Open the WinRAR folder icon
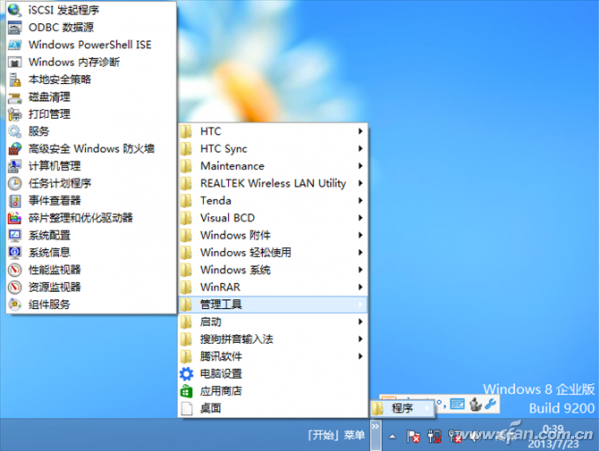This screenshot has height=451, width=600. [186, 287]
